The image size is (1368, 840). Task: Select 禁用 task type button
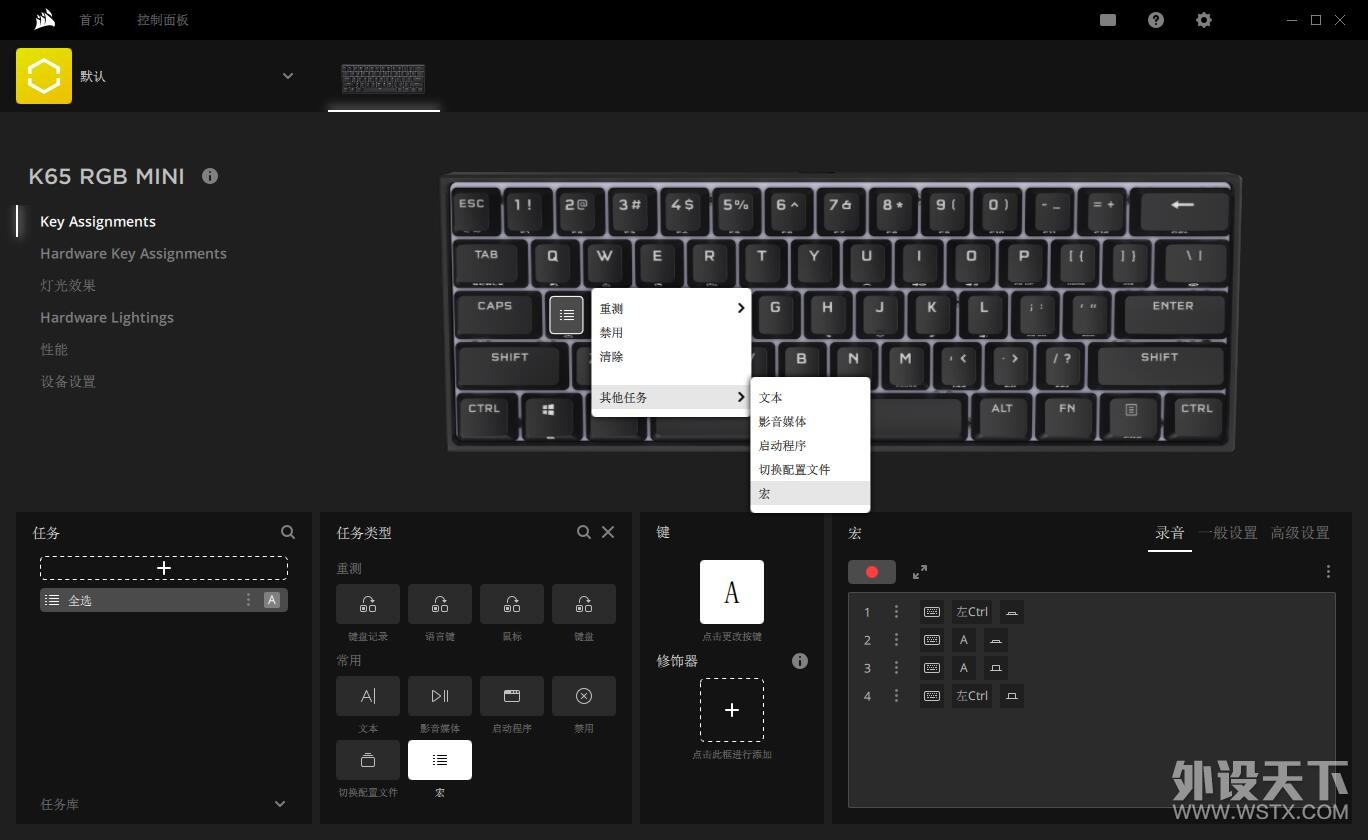(x=584, y=696)
